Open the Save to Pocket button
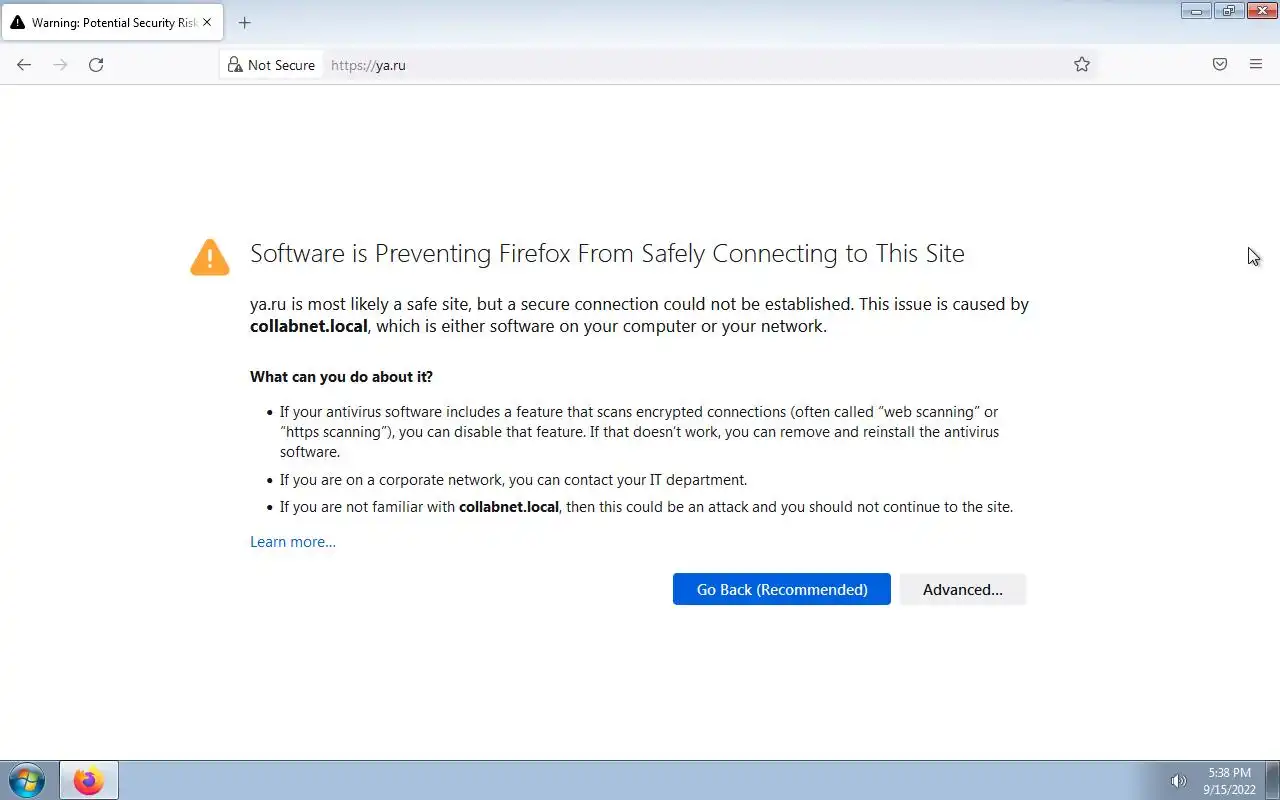1280x800 pixels. click(x=1220, y=65)
